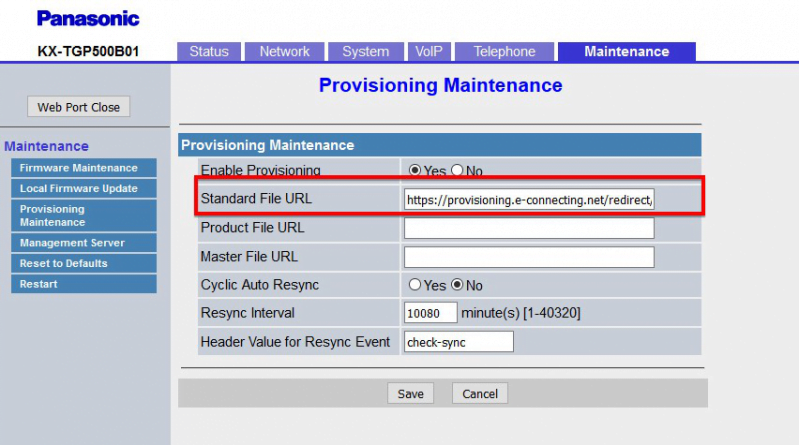The width and height of the screenshot is (799, 446).
Task: Click the blue Provisioning Maintenance section header
Action: pos(440,145)
